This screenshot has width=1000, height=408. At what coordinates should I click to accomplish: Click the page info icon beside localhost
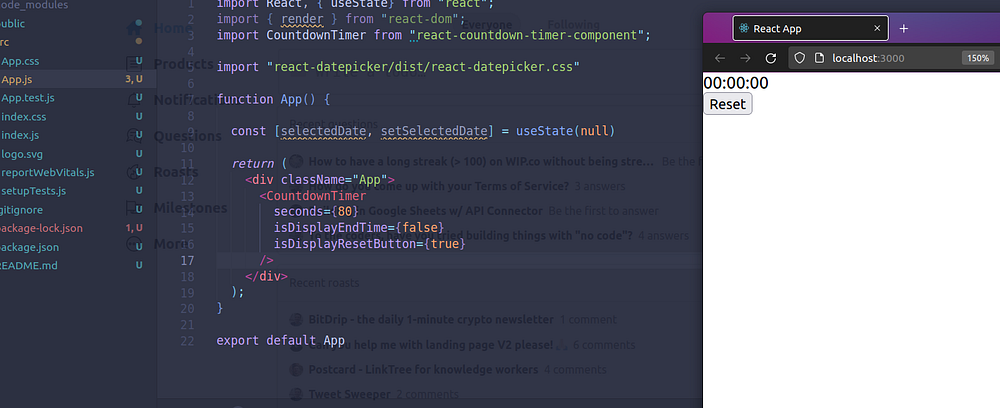820,58
